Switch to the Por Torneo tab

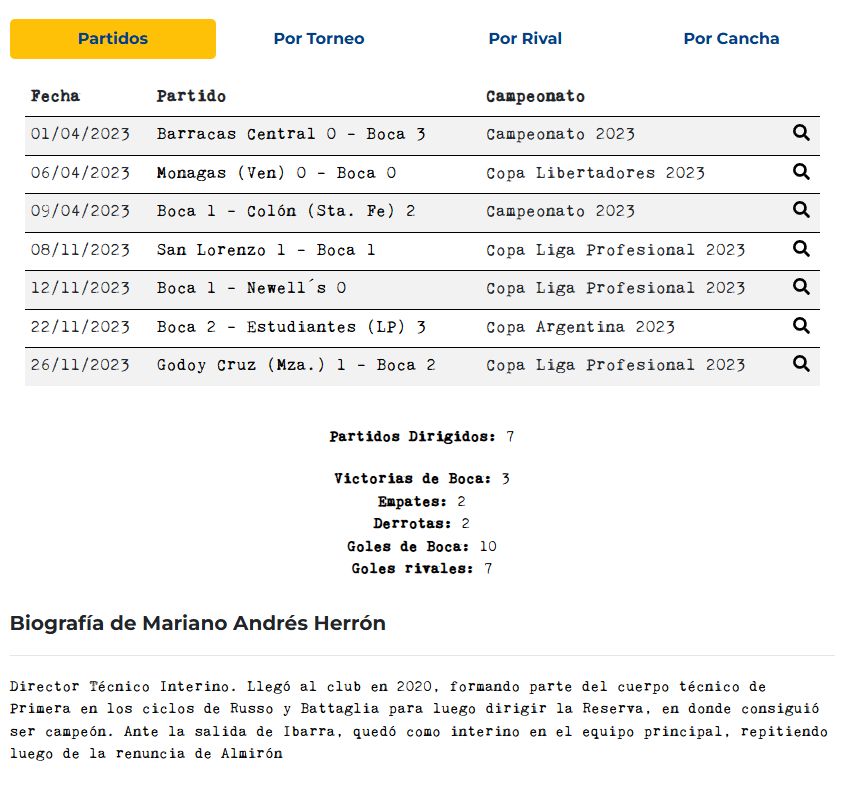point(319,39)
